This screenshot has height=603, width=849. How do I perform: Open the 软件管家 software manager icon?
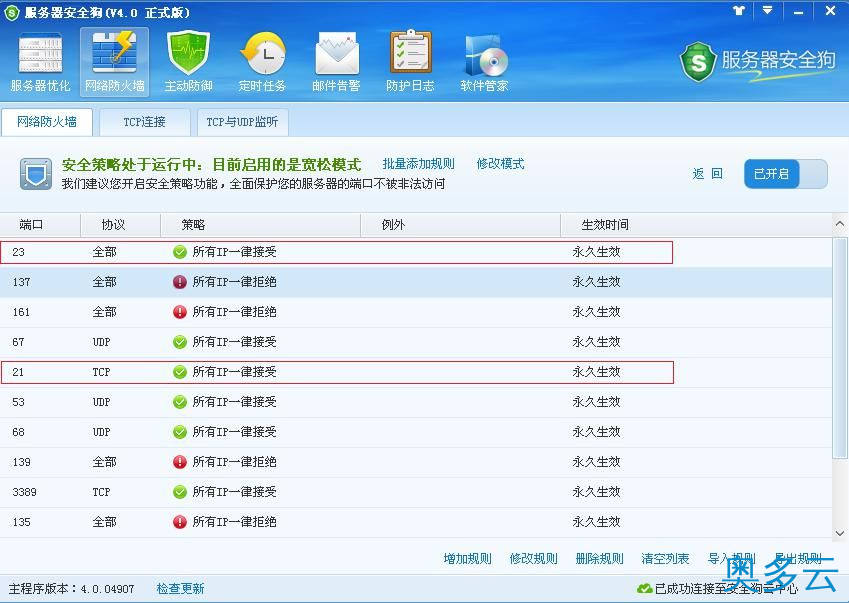[x=484, y=62]
